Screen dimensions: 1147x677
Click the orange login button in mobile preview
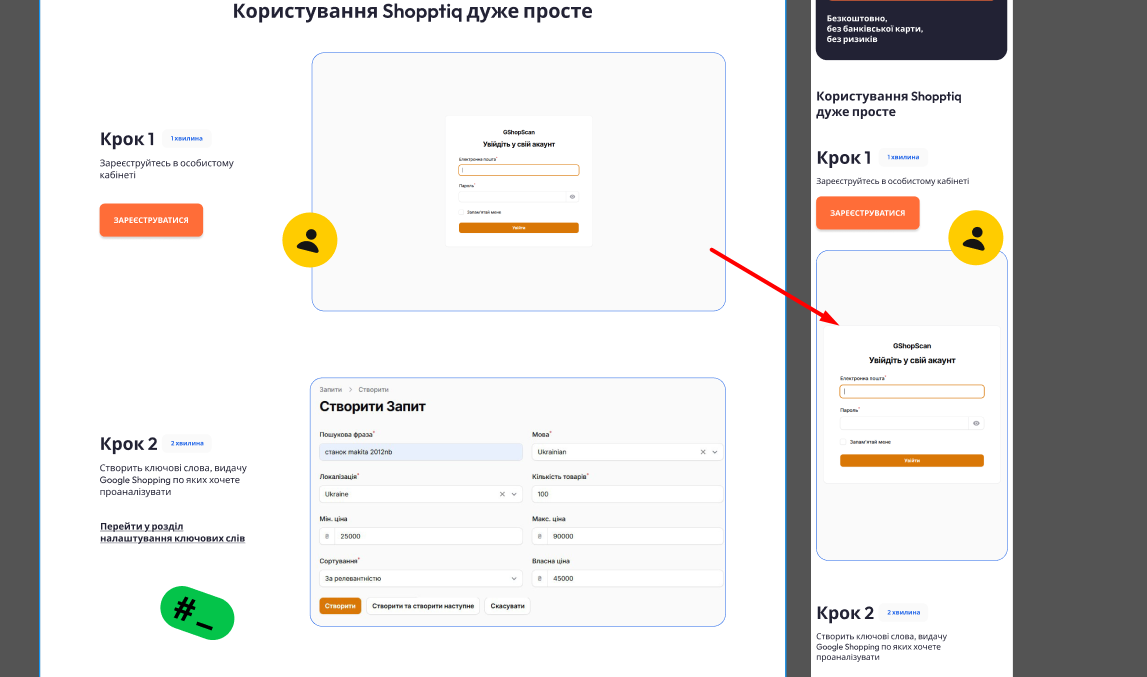(911, 460)
